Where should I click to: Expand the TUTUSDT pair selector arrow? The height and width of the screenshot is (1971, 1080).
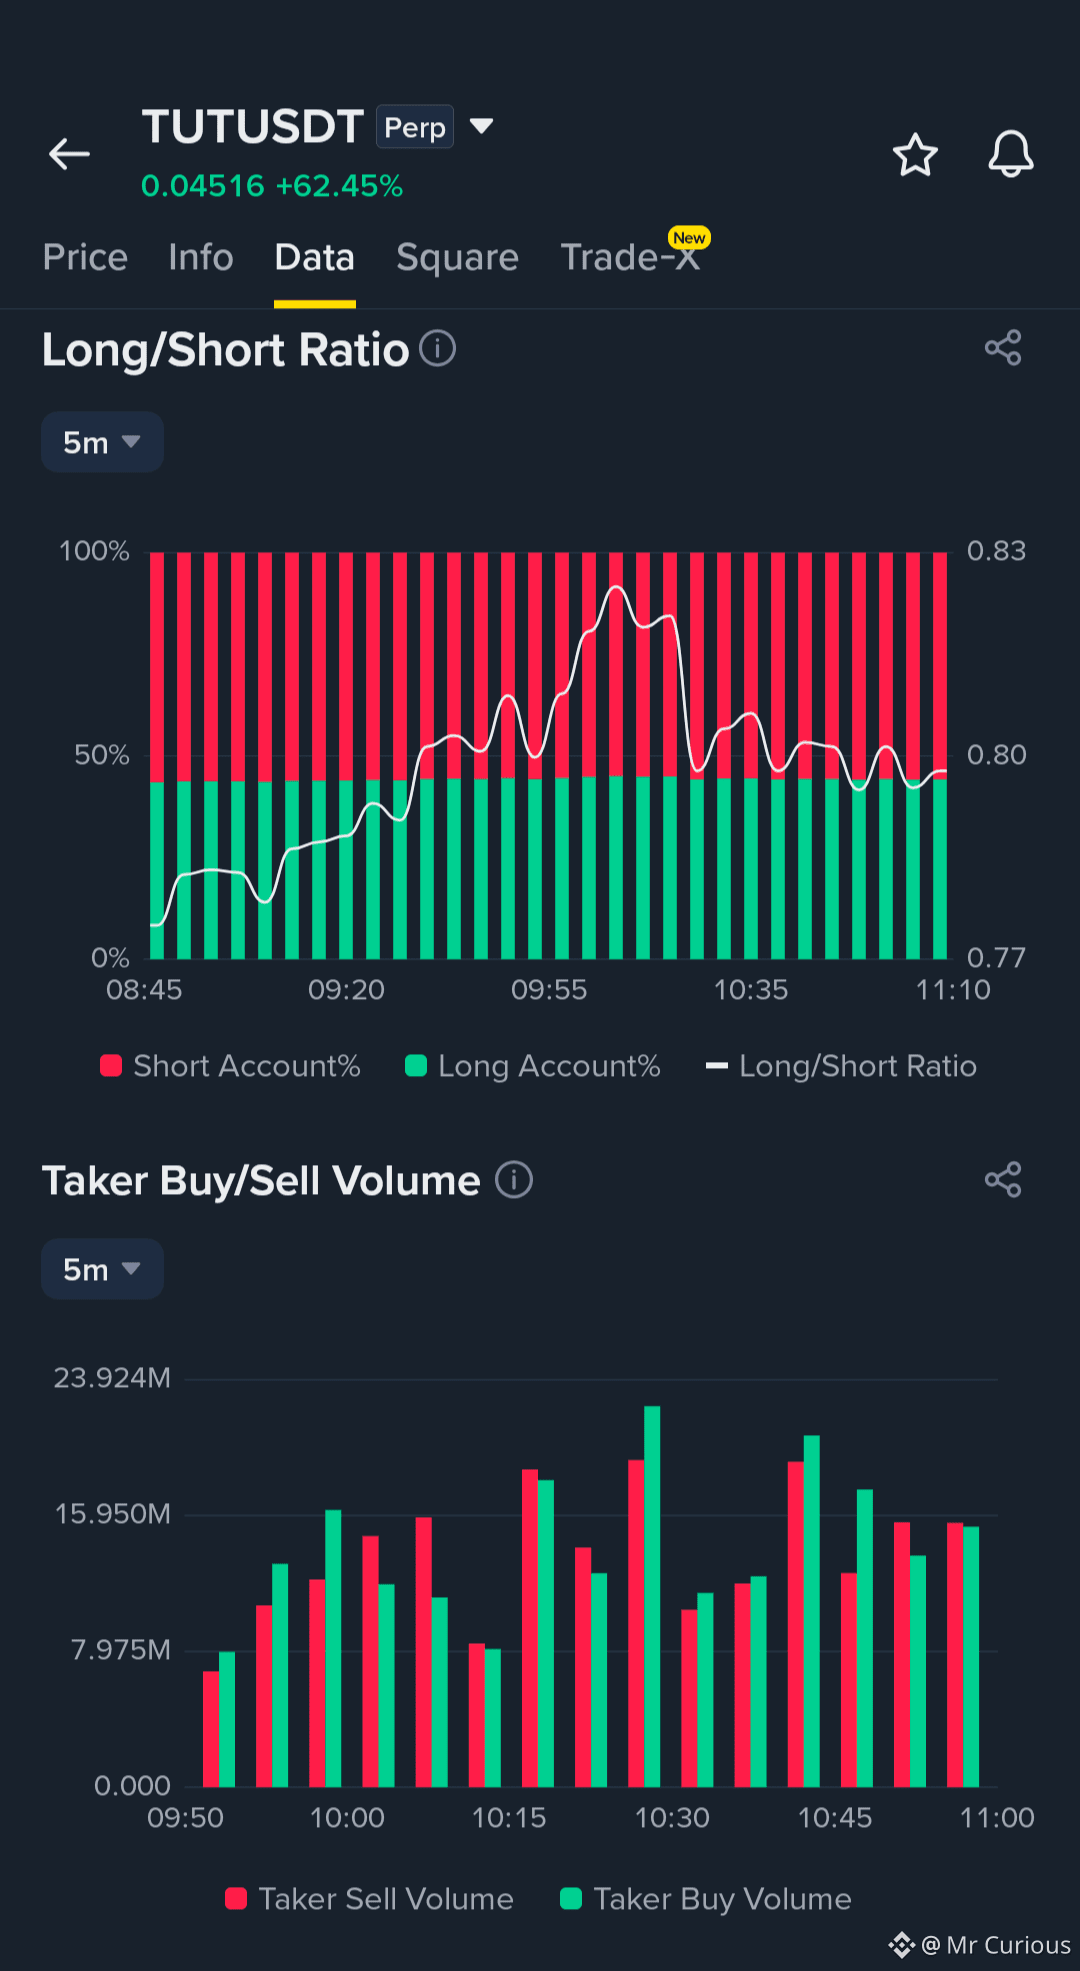point(481,126)
